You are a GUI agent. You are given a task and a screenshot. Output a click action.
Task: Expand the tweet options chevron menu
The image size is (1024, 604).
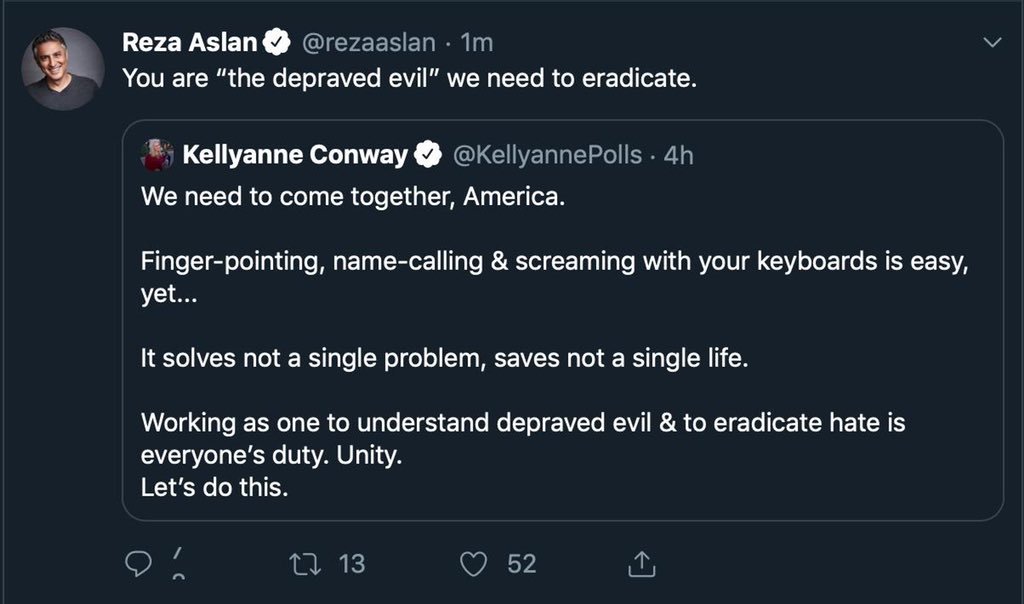pyautogui.click(x=992, y=43)
